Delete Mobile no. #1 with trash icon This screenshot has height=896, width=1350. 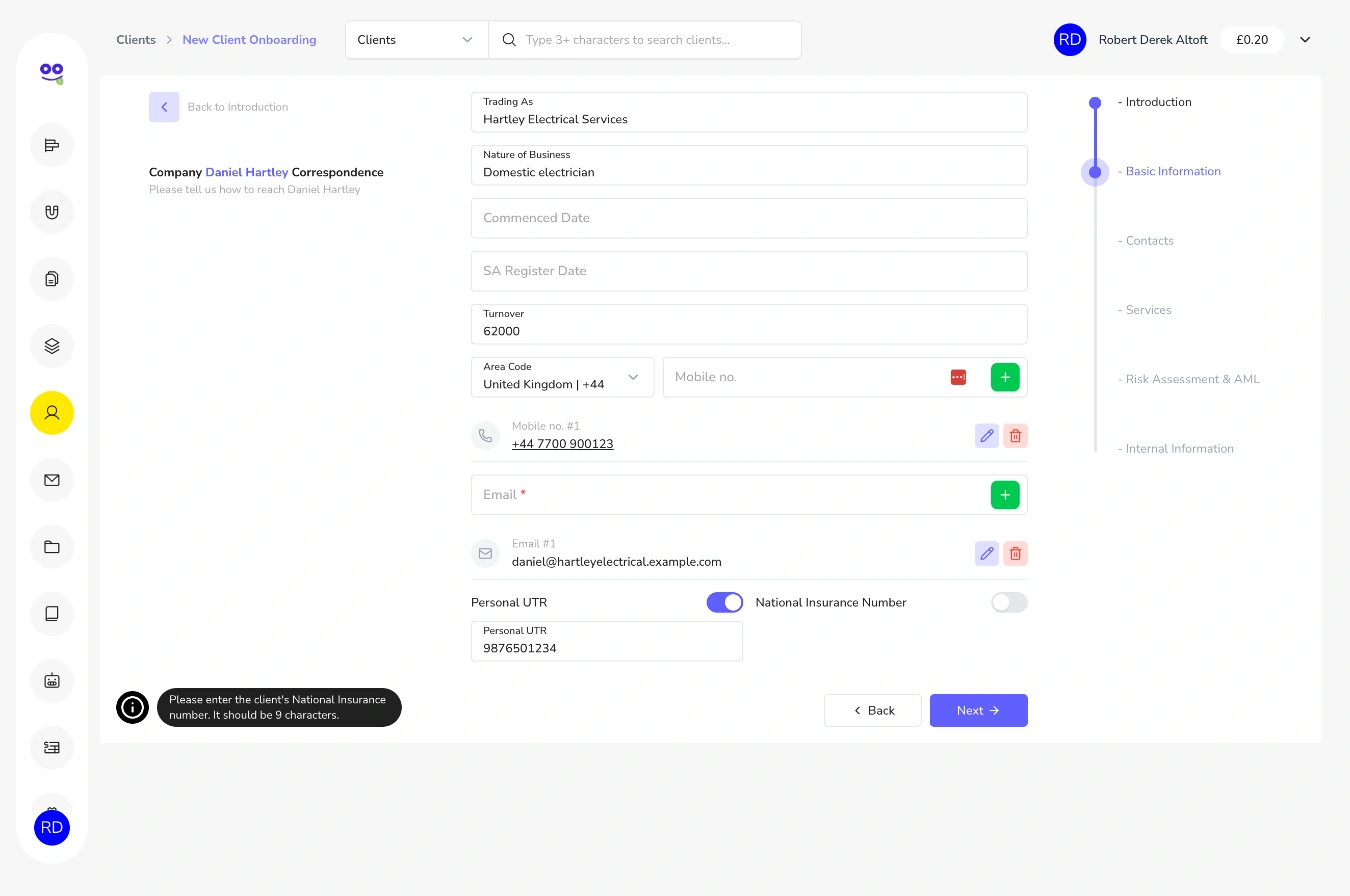point(1015,436)
